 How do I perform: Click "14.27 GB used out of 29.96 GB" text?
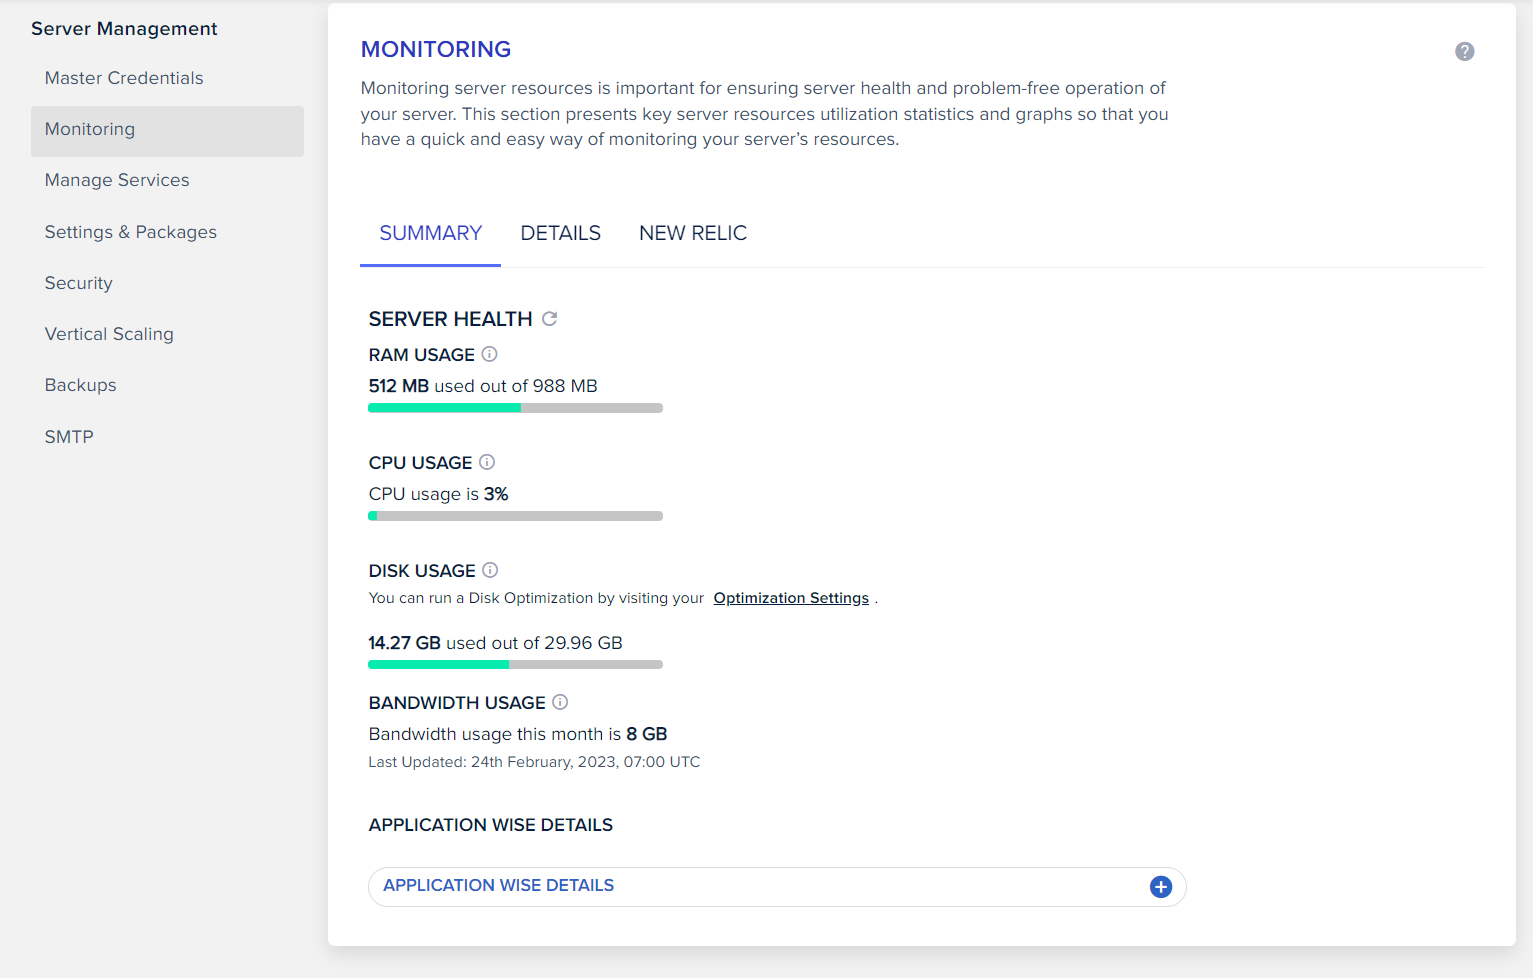[x=495, y=643]
